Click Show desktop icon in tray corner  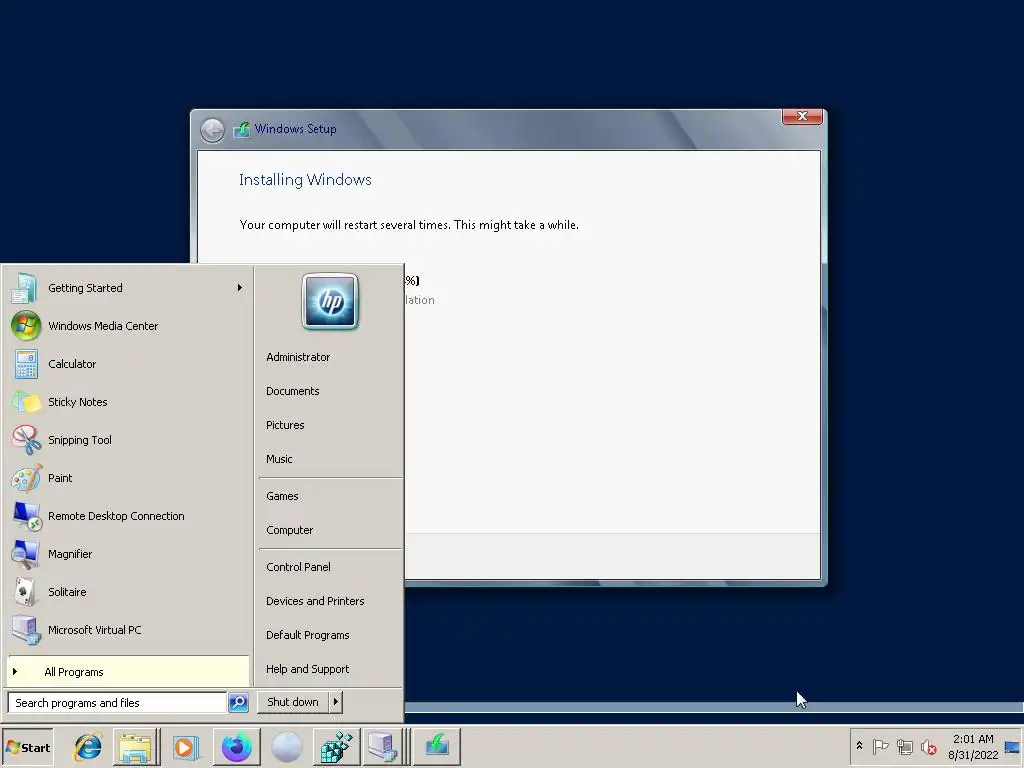pyautogui.click(x=1013, y=747)
